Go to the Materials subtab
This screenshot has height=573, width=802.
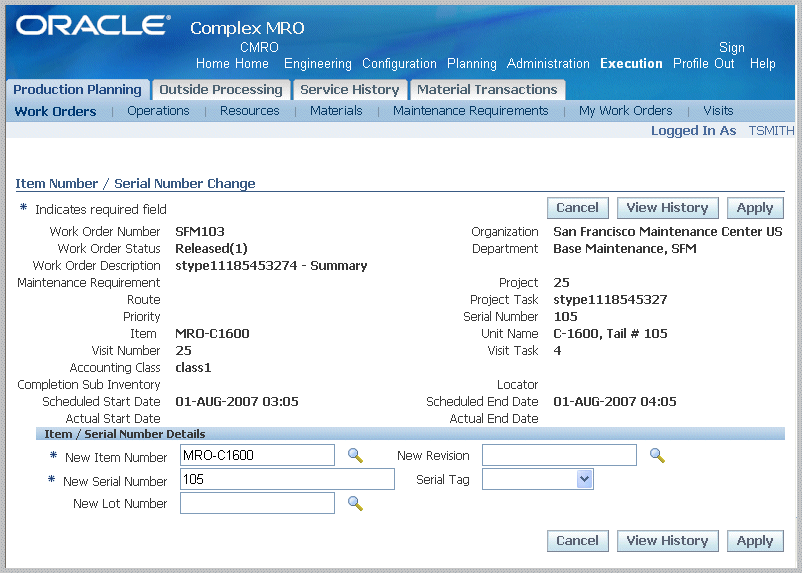(336, 111)
